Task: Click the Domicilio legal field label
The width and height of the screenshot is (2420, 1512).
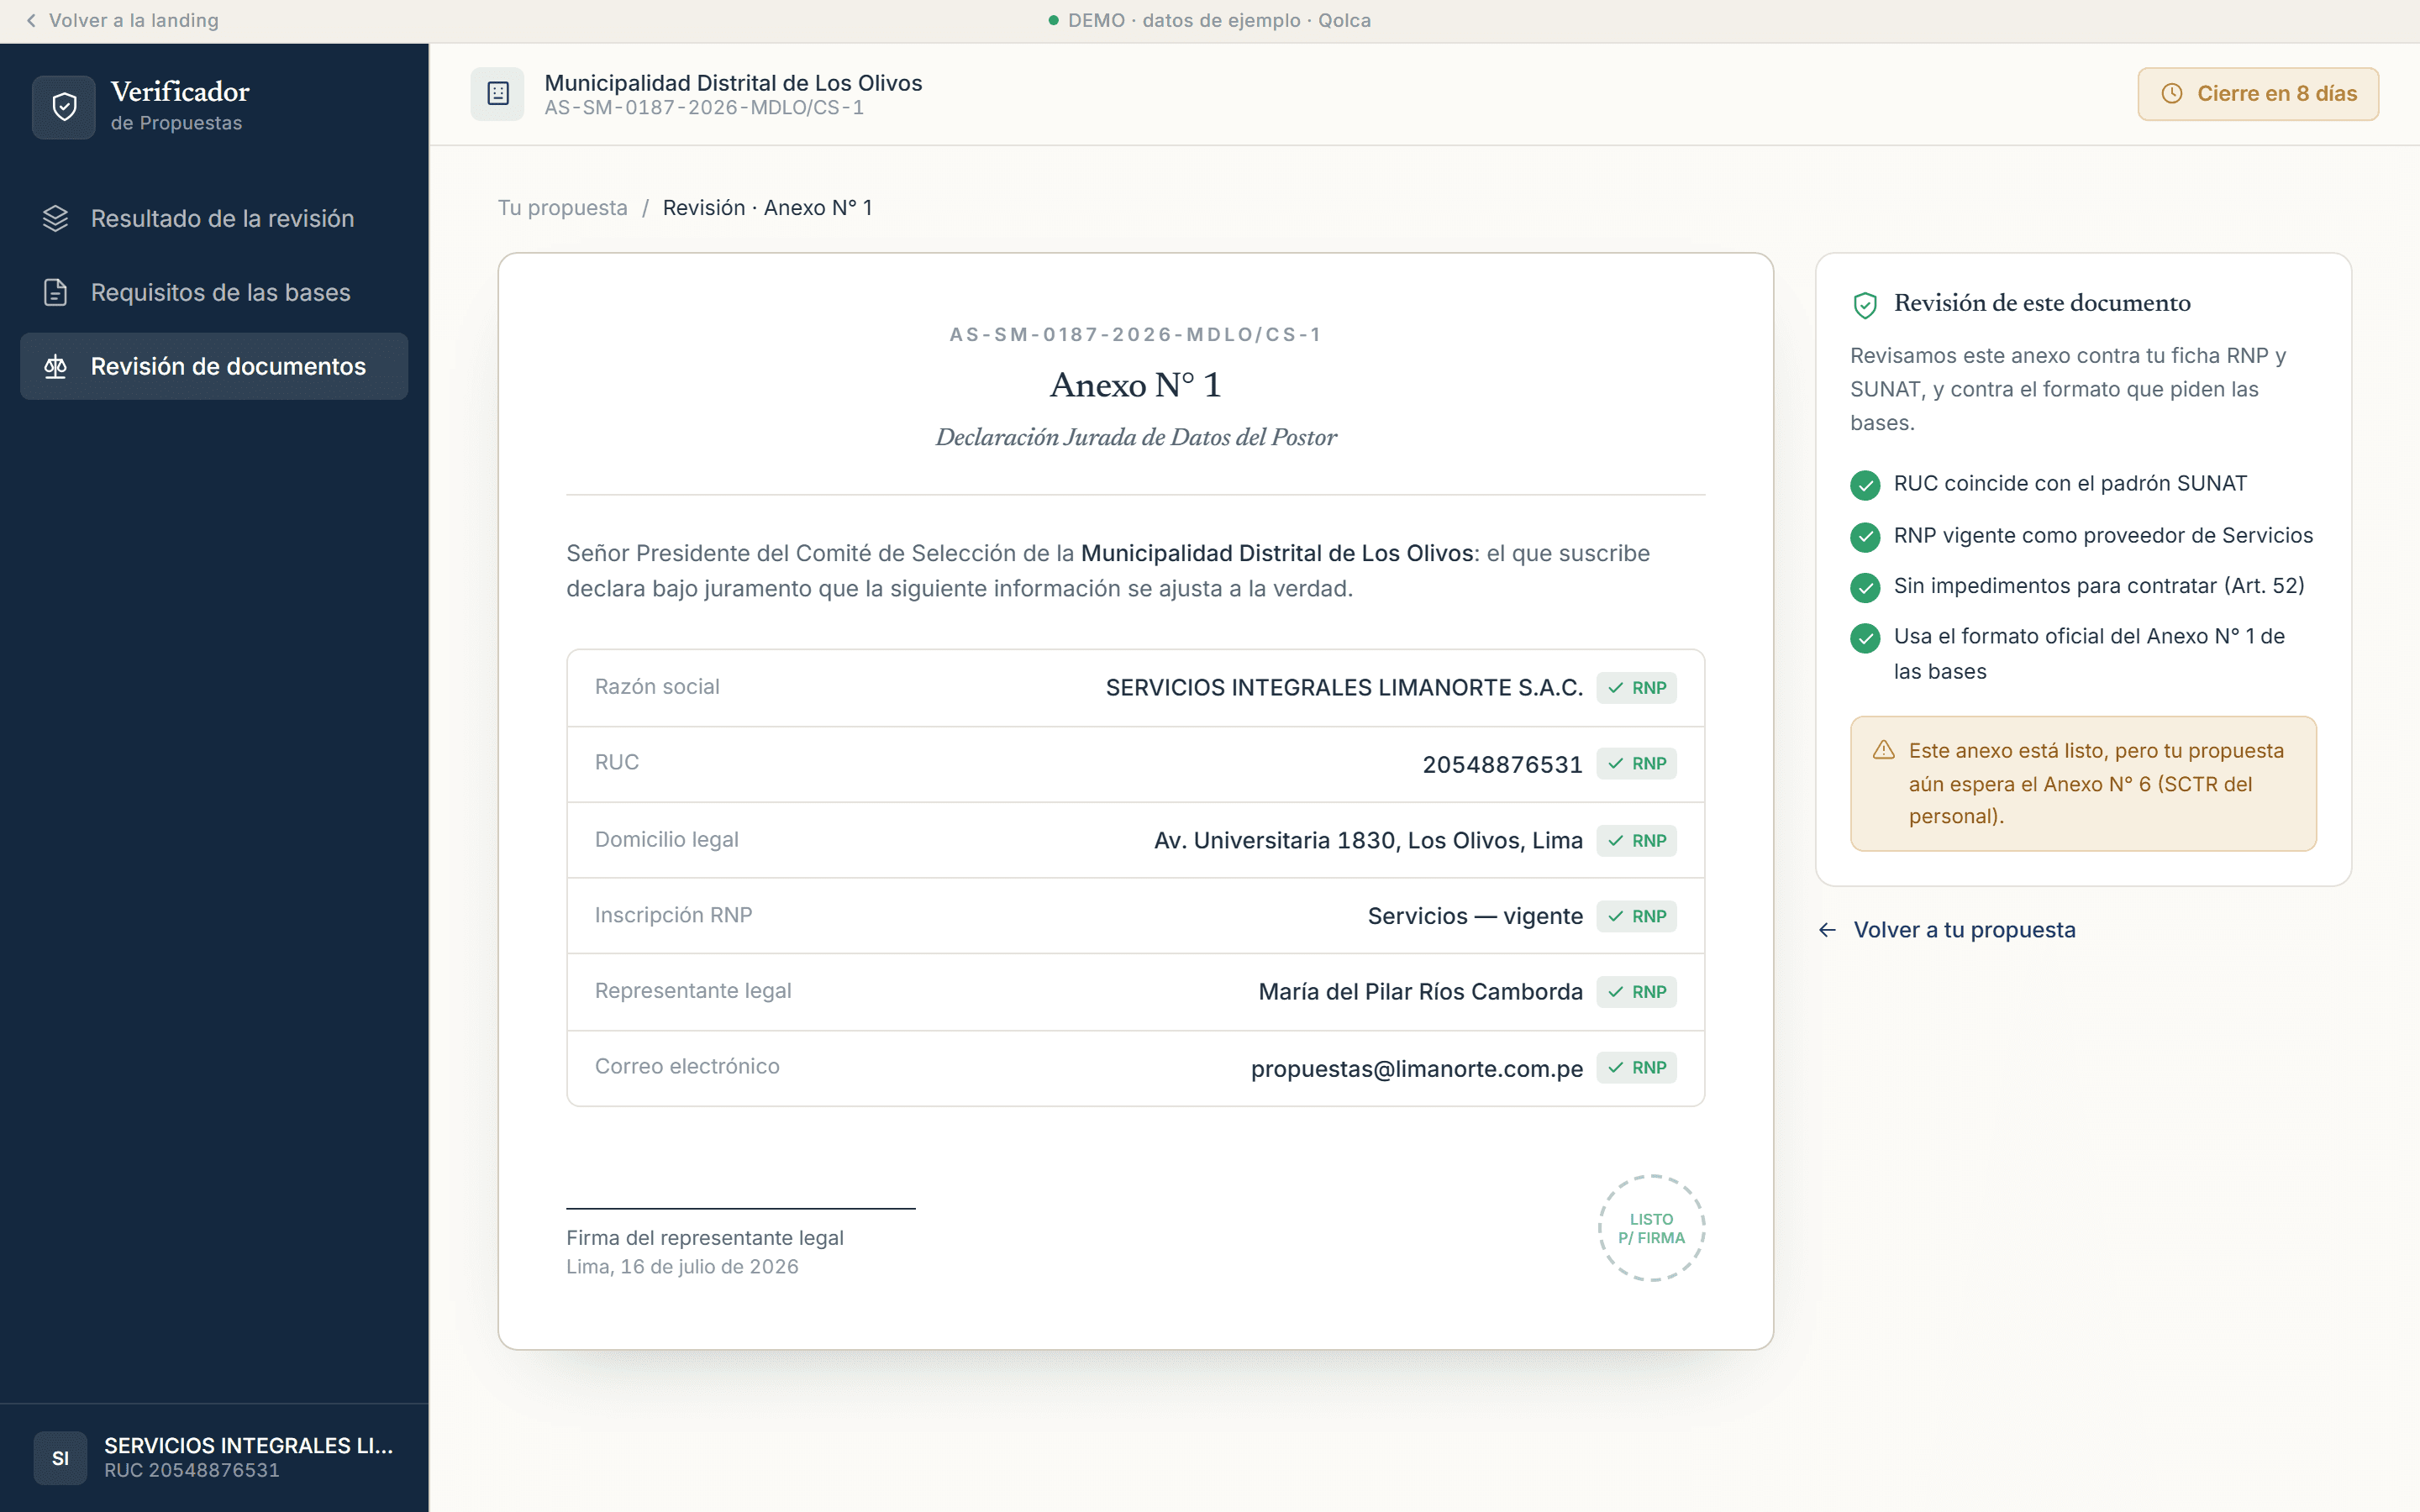Action: click(667, 840)
